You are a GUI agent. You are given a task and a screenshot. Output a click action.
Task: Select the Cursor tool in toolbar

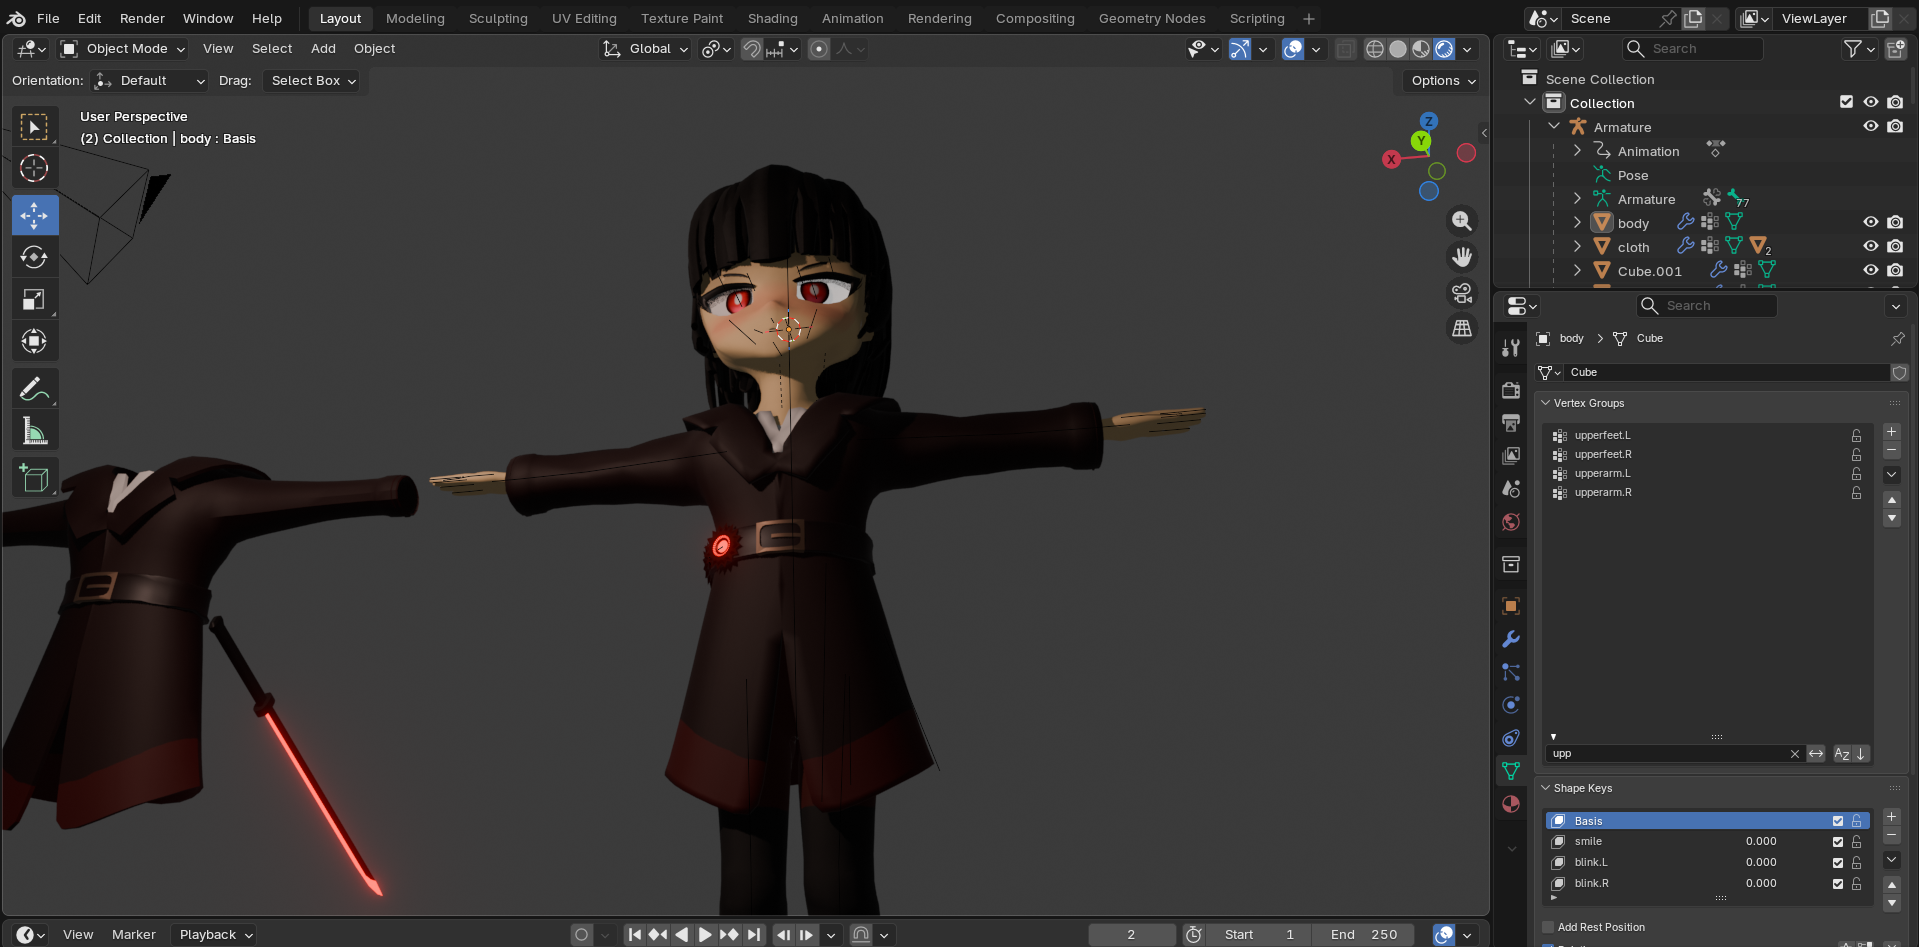click(x=34, y=168)
